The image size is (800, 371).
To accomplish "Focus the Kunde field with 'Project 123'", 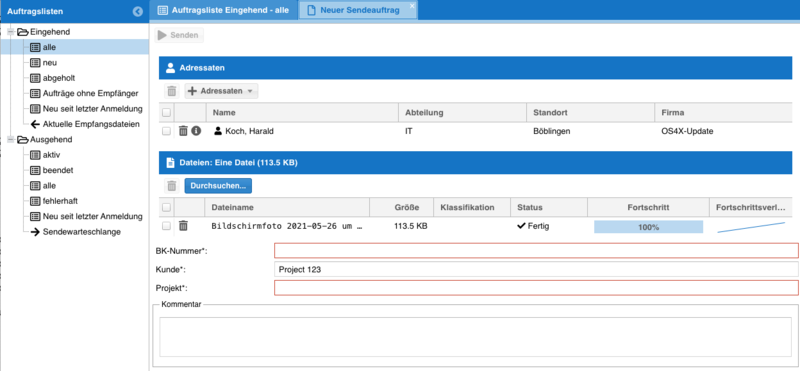I will [536, 269].
